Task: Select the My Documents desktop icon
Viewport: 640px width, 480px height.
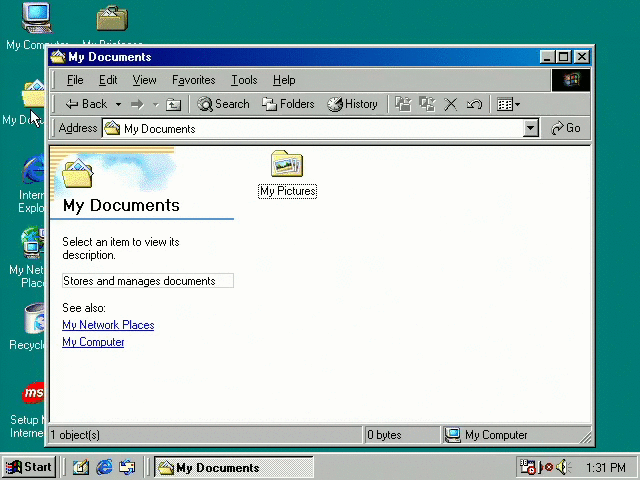Action: (x=33, y=94)
